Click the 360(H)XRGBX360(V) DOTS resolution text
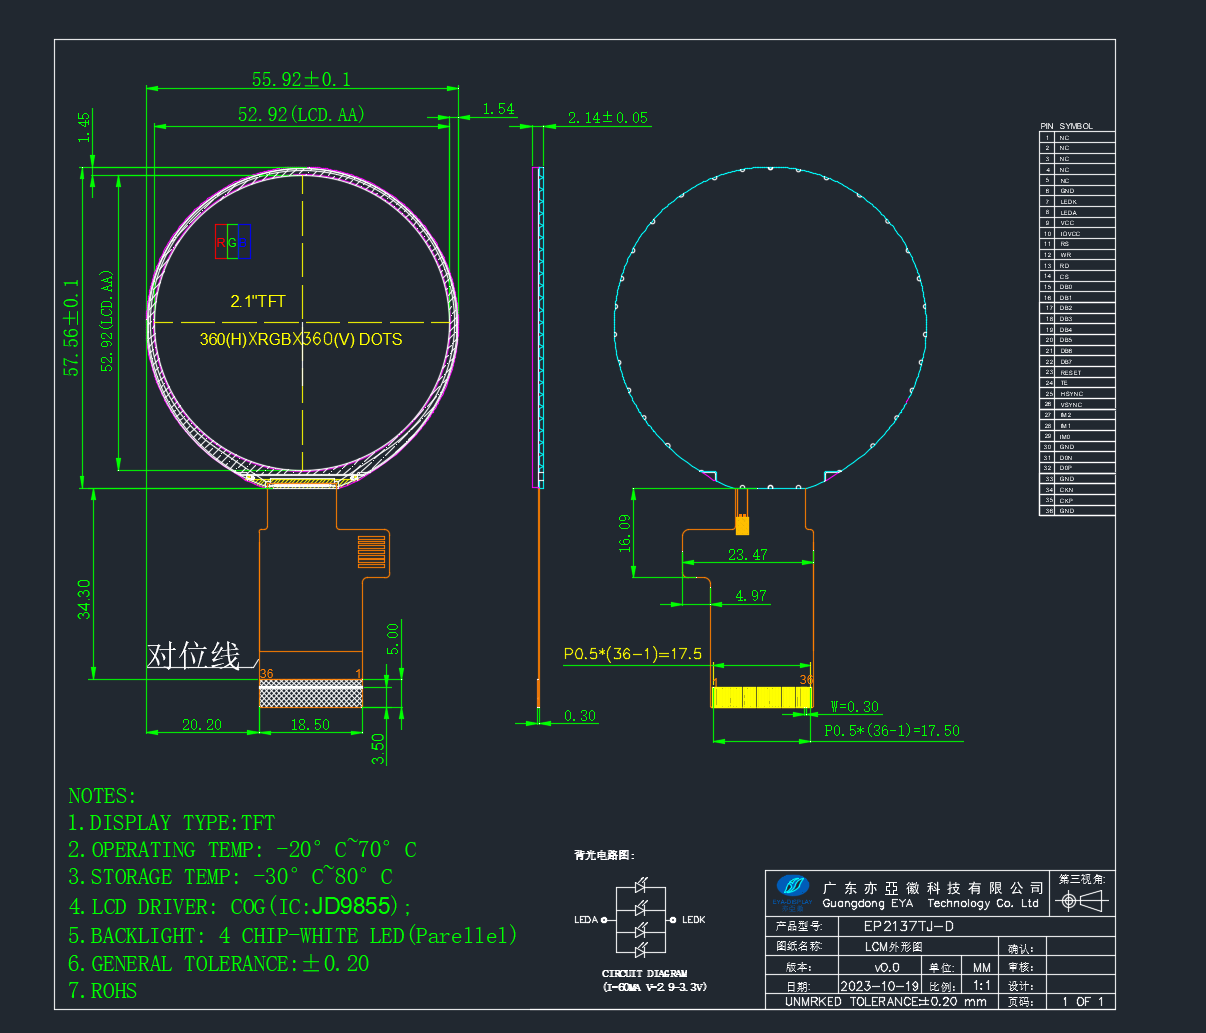 coord(301,339)
